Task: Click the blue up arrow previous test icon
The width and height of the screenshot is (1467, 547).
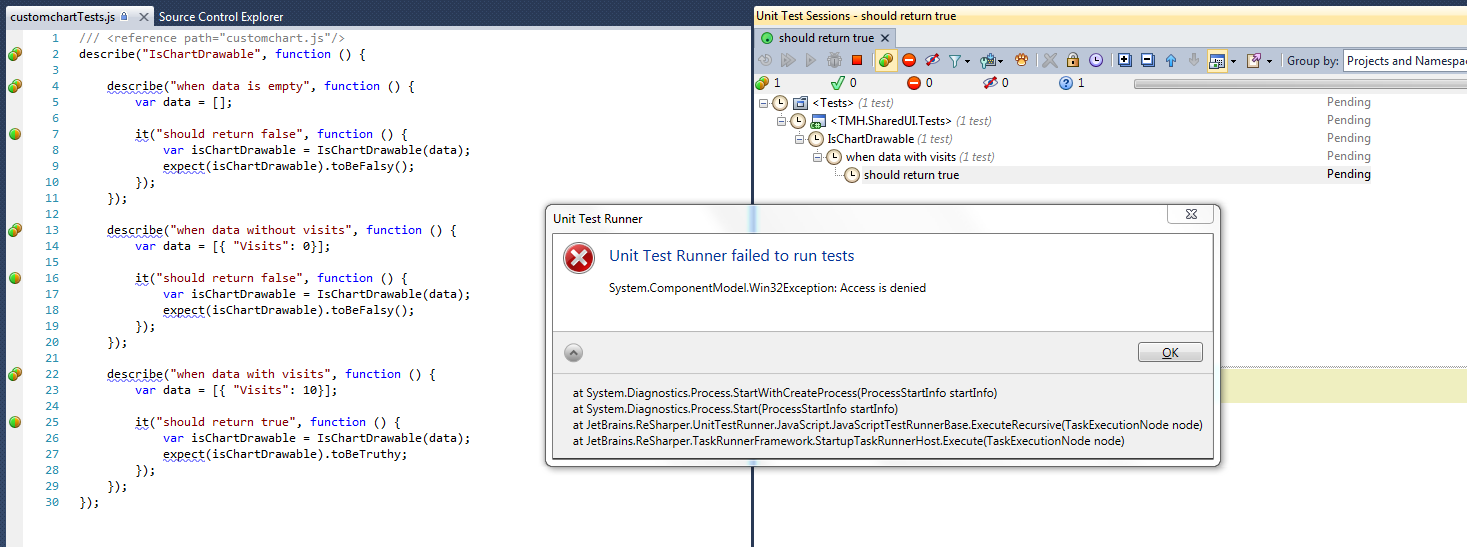Action: 1171,60
